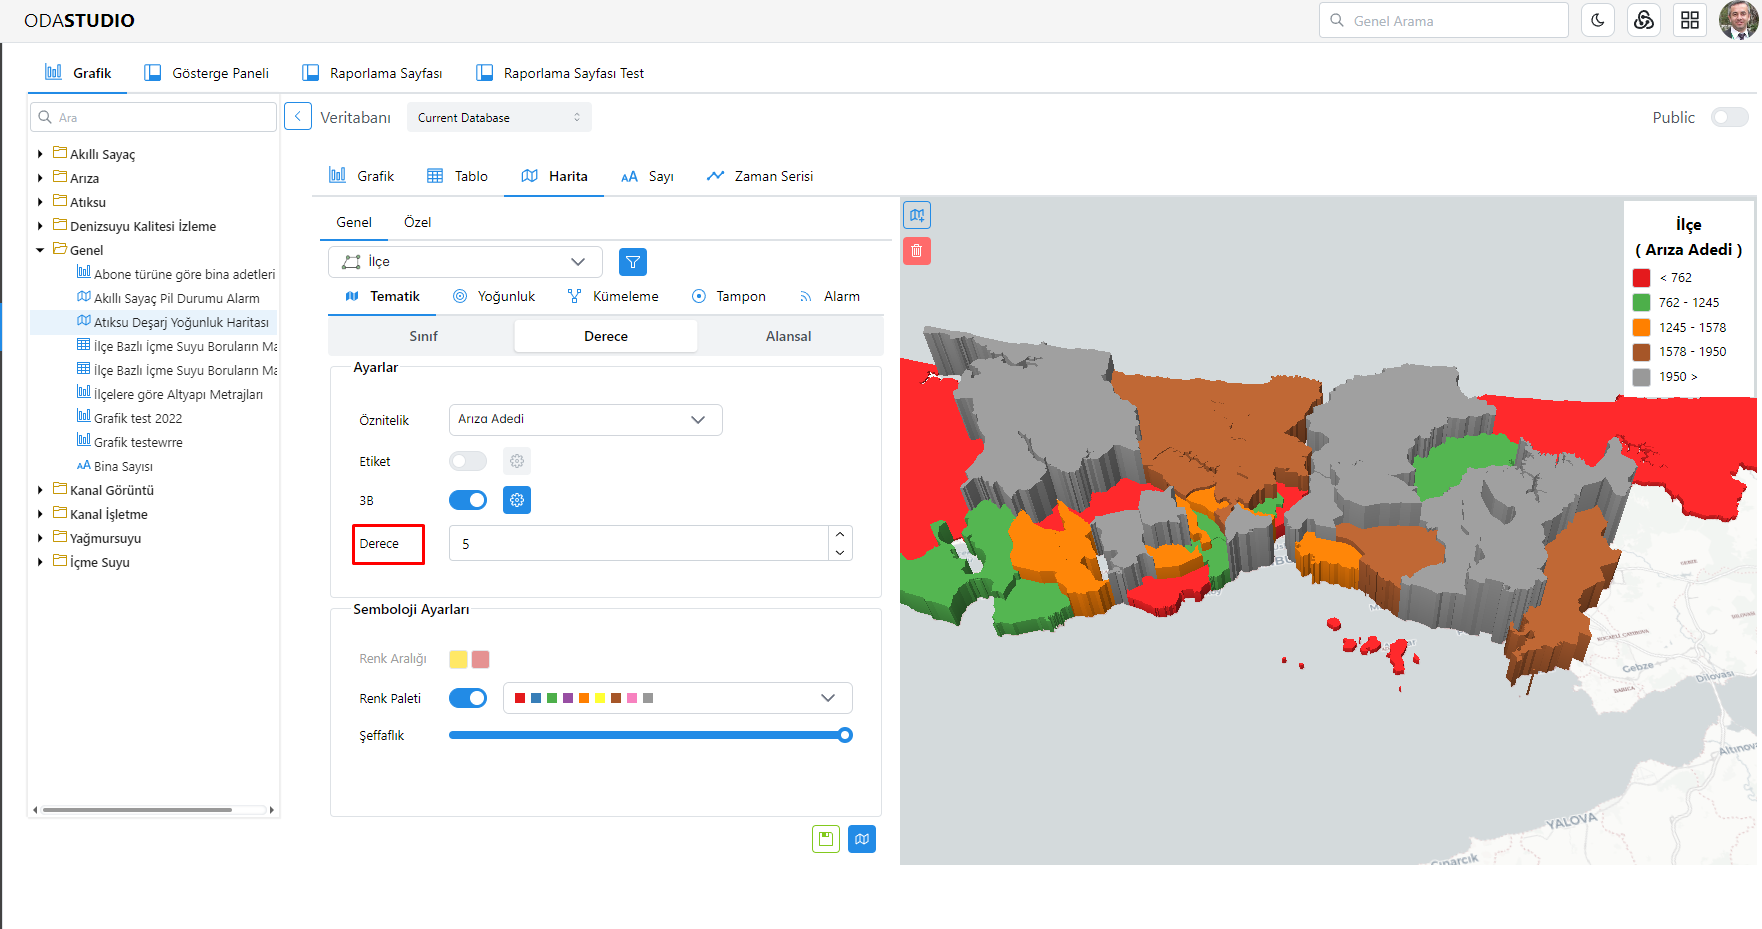Disable the 3B toggle switch
This screenshot has width=1762, height=929.
tap(467, 500)
